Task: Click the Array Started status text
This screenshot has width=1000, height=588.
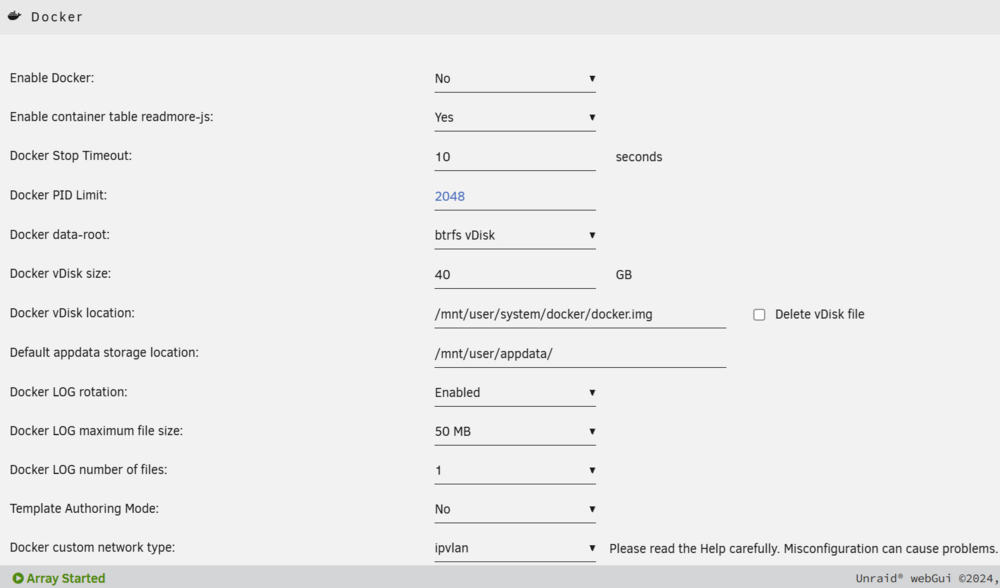Action: point(66,578)
